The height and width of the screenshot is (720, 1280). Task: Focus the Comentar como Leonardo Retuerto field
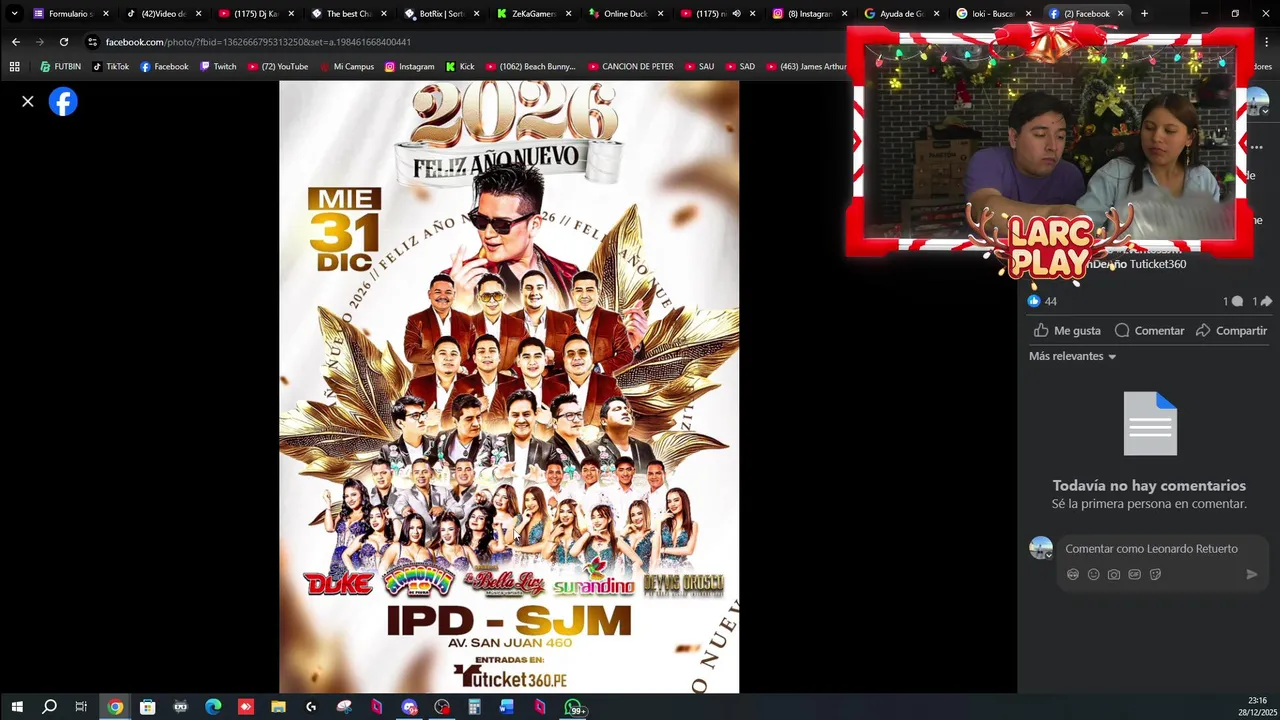coord(1151,548)
